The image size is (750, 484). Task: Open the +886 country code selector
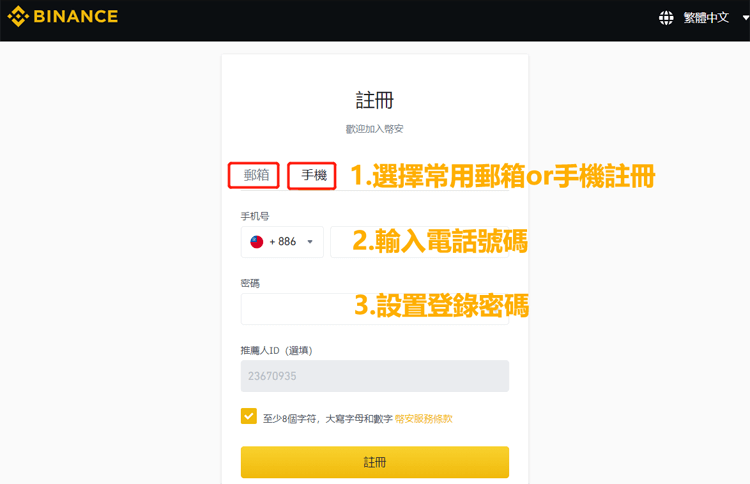pos(282,242)
